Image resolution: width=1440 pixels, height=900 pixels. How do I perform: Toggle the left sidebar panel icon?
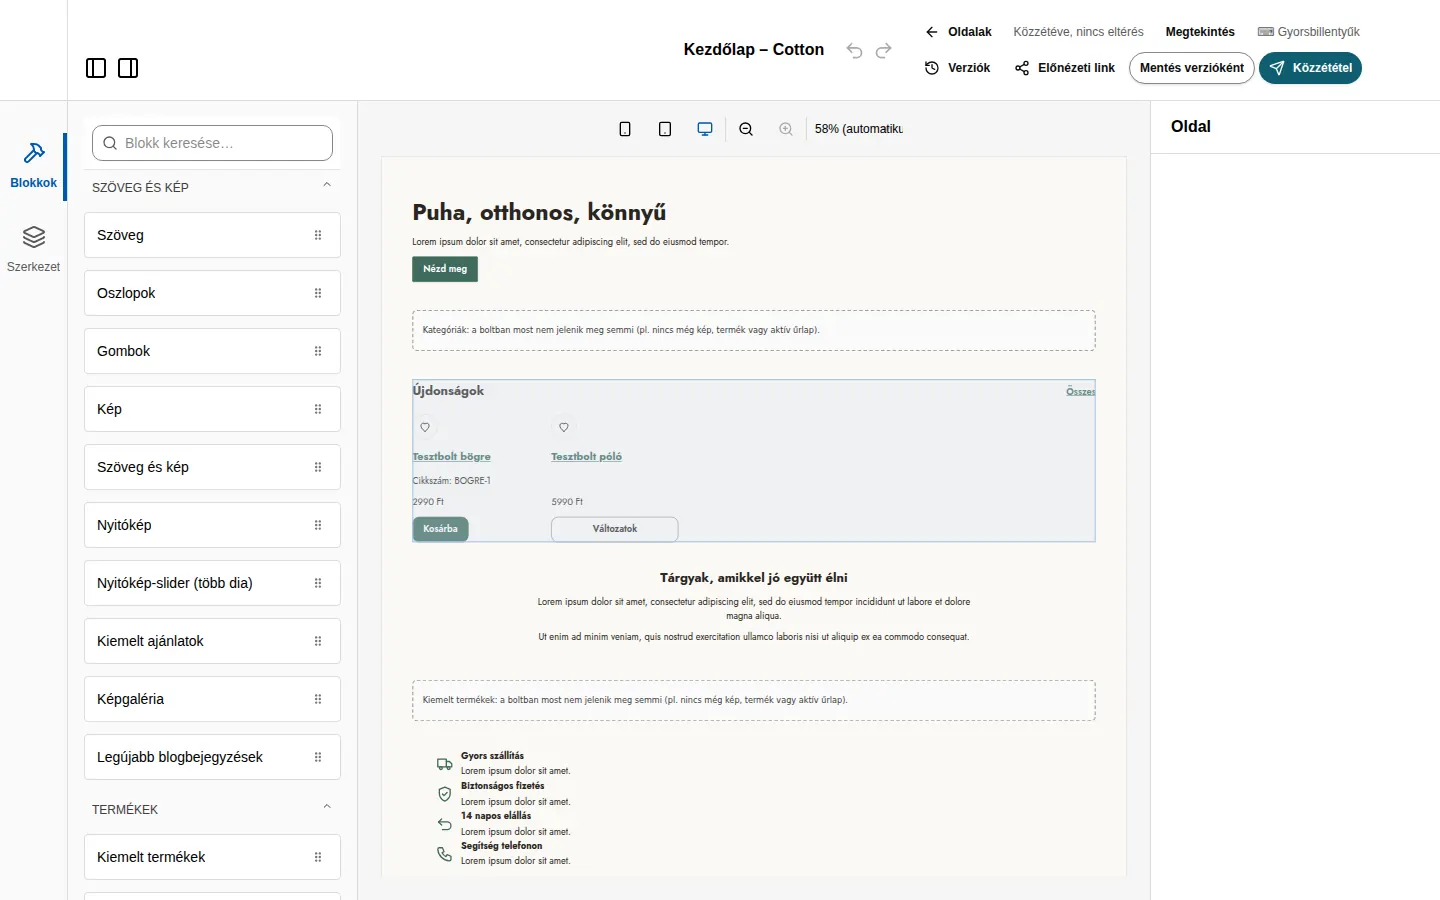96,68
